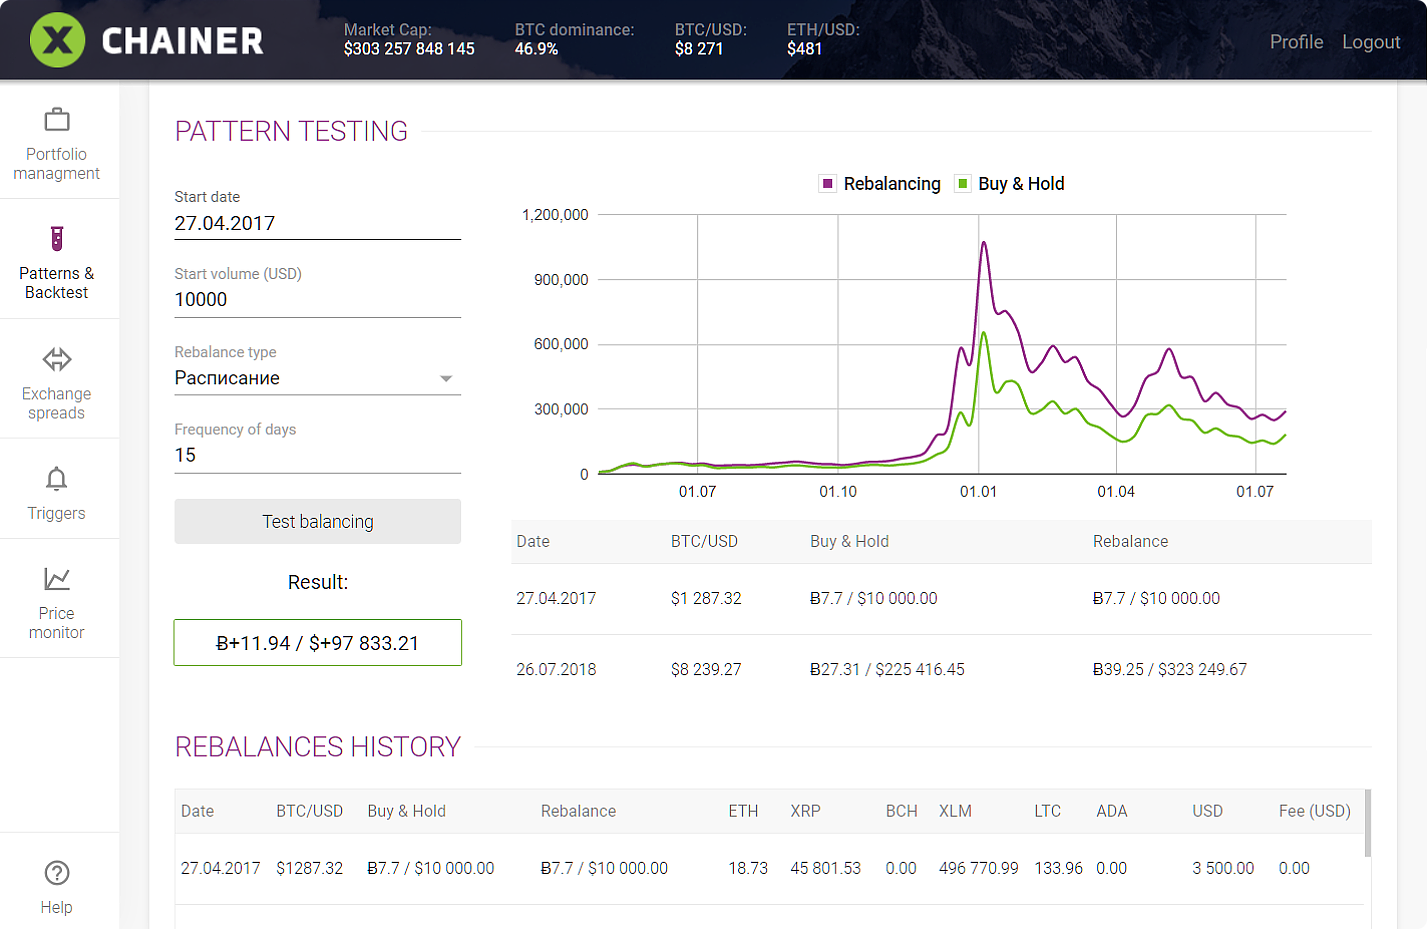Select the Patterns & Backtest flask icon
The height and width of the screenshot is (929, 1427).
point(57,239)
